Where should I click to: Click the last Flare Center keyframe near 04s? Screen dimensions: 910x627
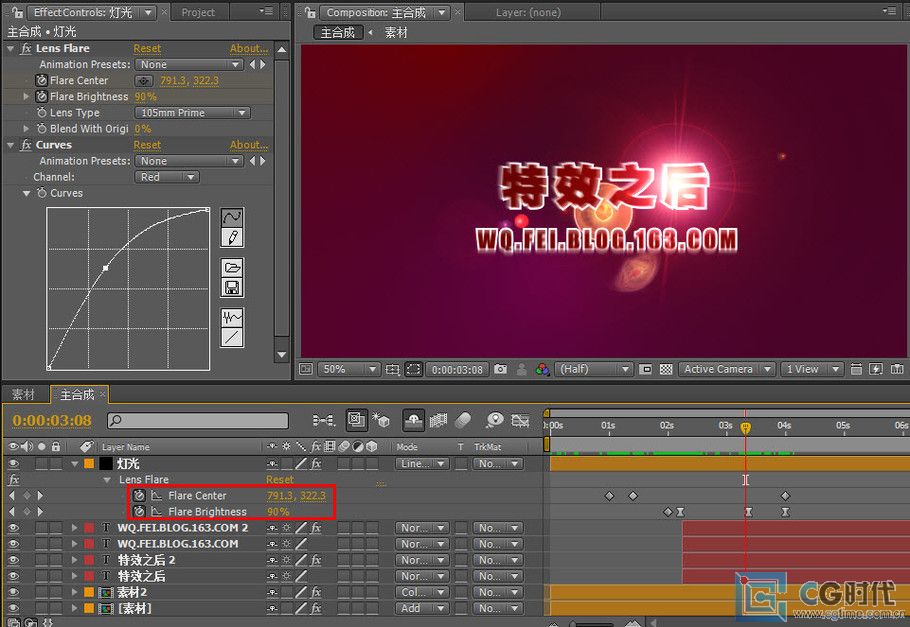point(785,496)
